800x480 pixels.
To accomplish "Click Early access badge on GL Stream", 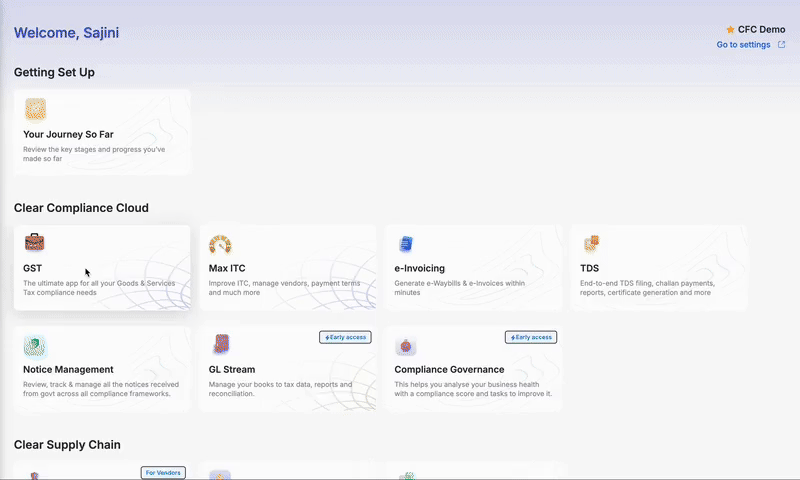I will [345, 337].
